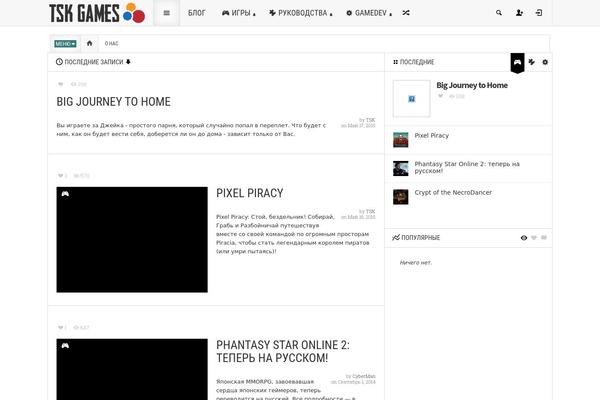Like the Pixel Piracy post heart
Viewport: 600px width, 400px height.
pos(60,176)
